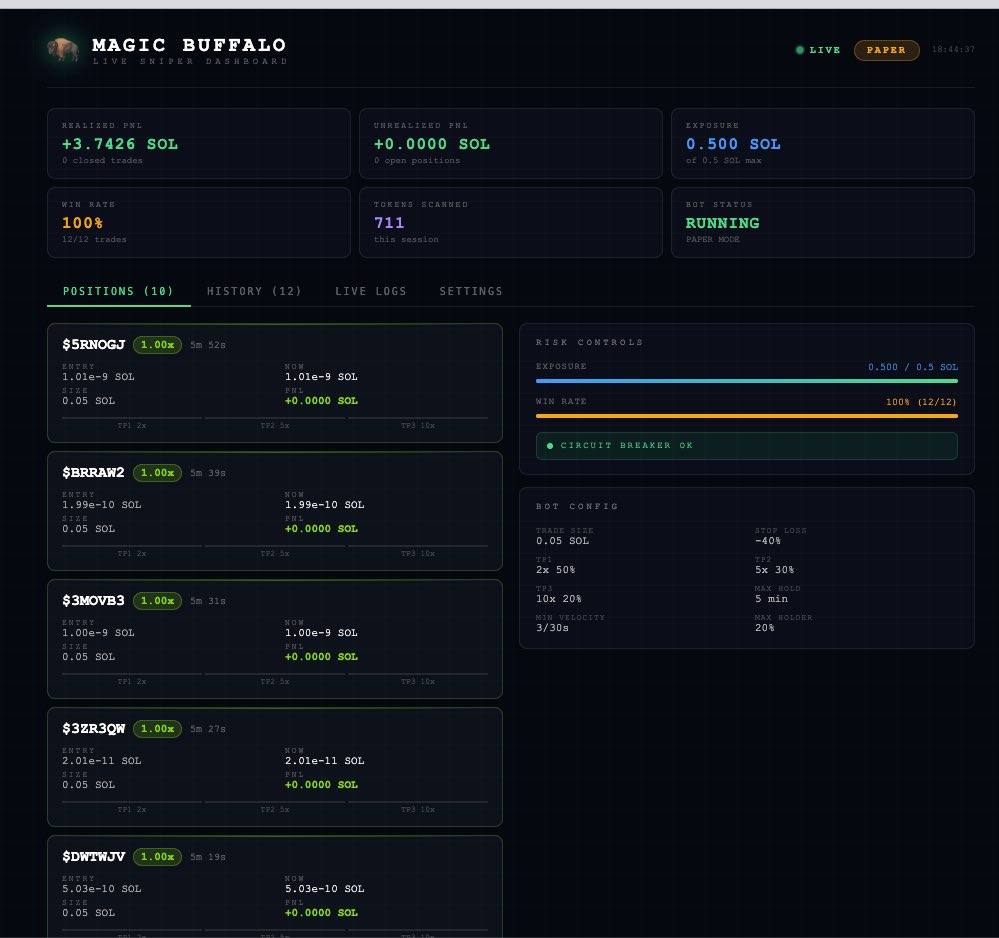Viewport: 999px width, 938px height.
Task: Click the Max Holder 20% value
Action: [x=765, y=628]
